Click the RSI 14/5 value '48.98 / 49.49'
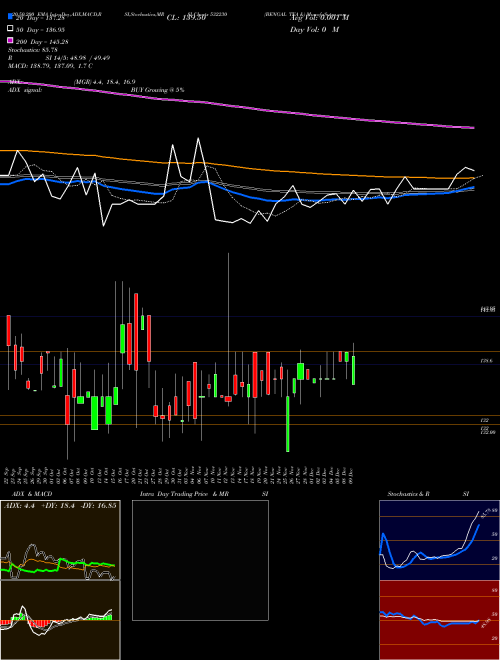The image size is (500, 660). [x=90, y=58]
